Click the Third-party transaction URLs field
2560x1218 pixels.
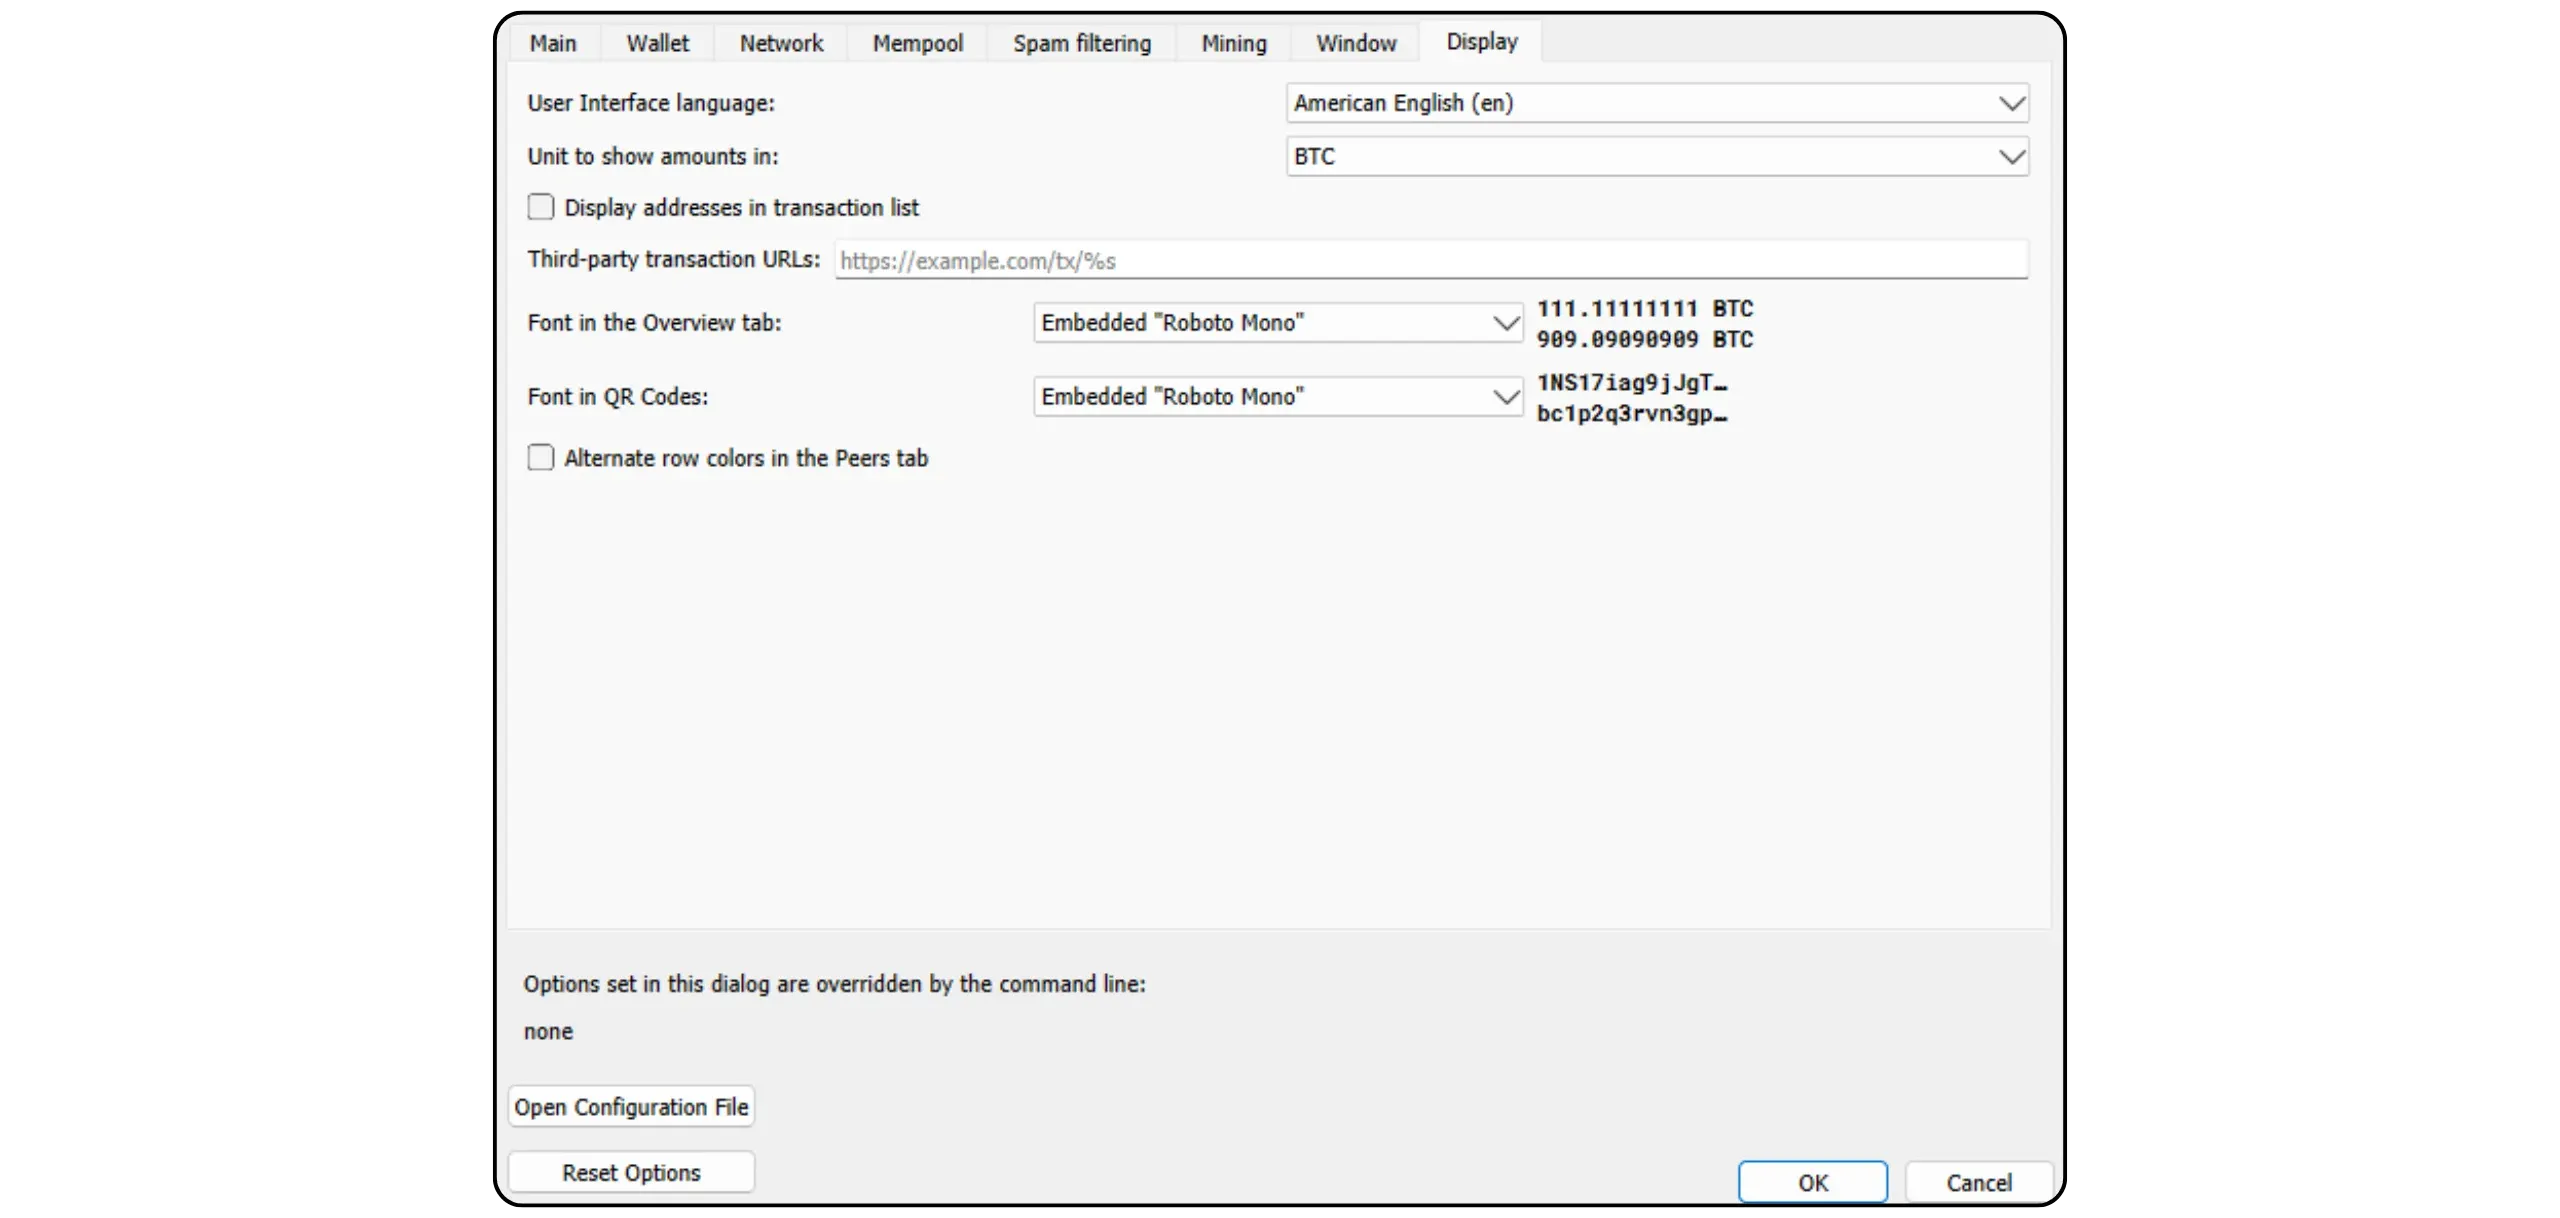coord(1430,260)
